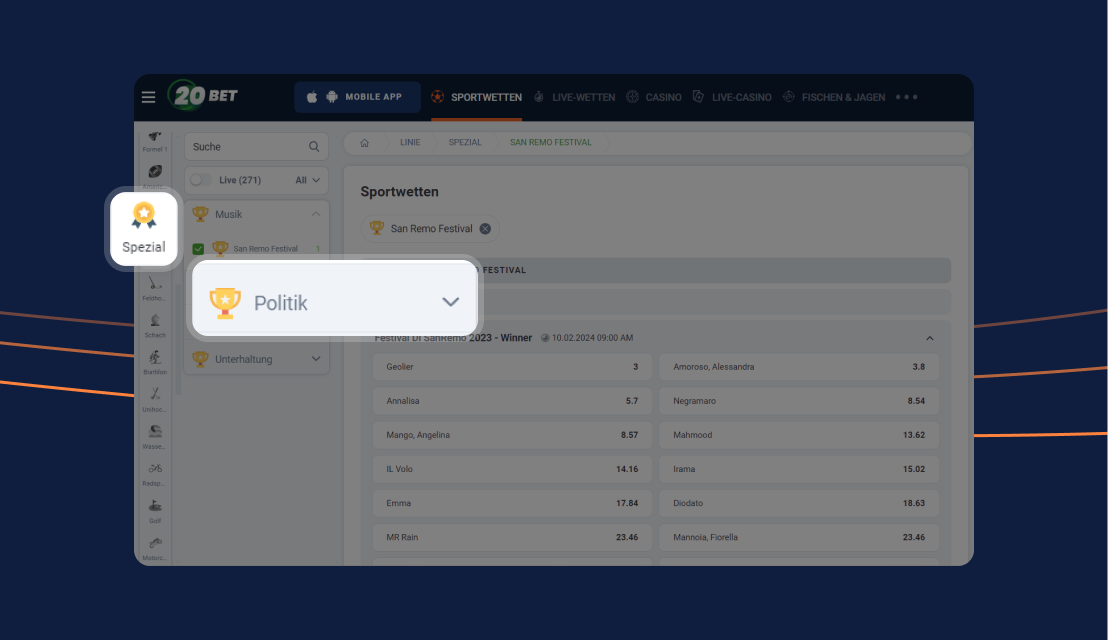Screen dimensions: 1108x640
Task: Open the Casino tab
Action: tap(654, 97)
